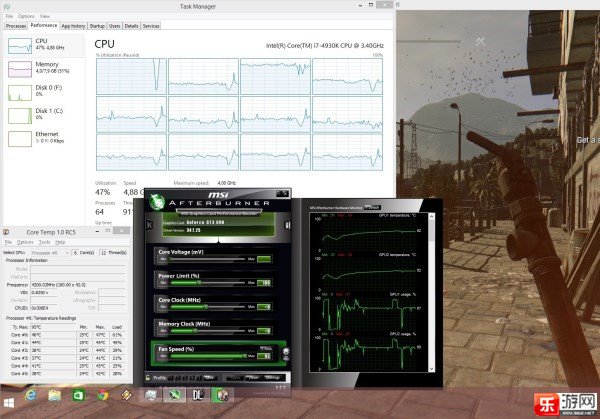Click the Core Clock value box
The height and width of the screenshot is (419, 600).
pos(264,307)
